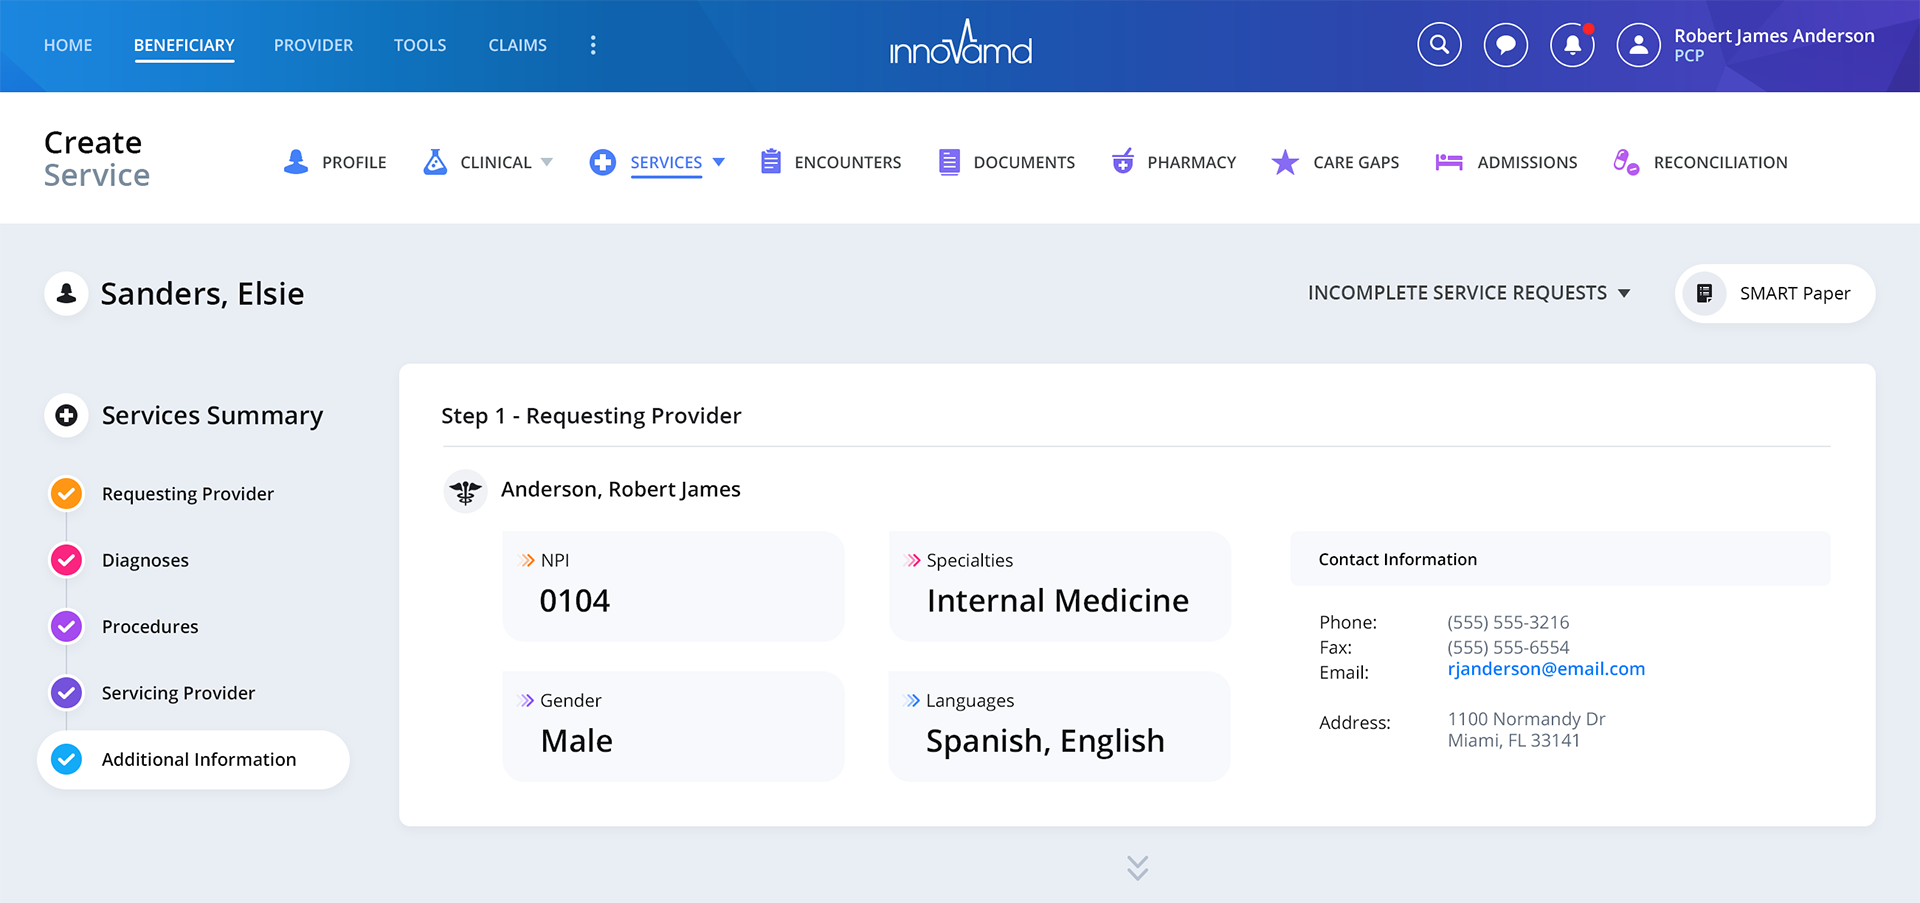Click Robert James Anderson user name
Screen dimensions: 1920x903
click(1774, 36)
